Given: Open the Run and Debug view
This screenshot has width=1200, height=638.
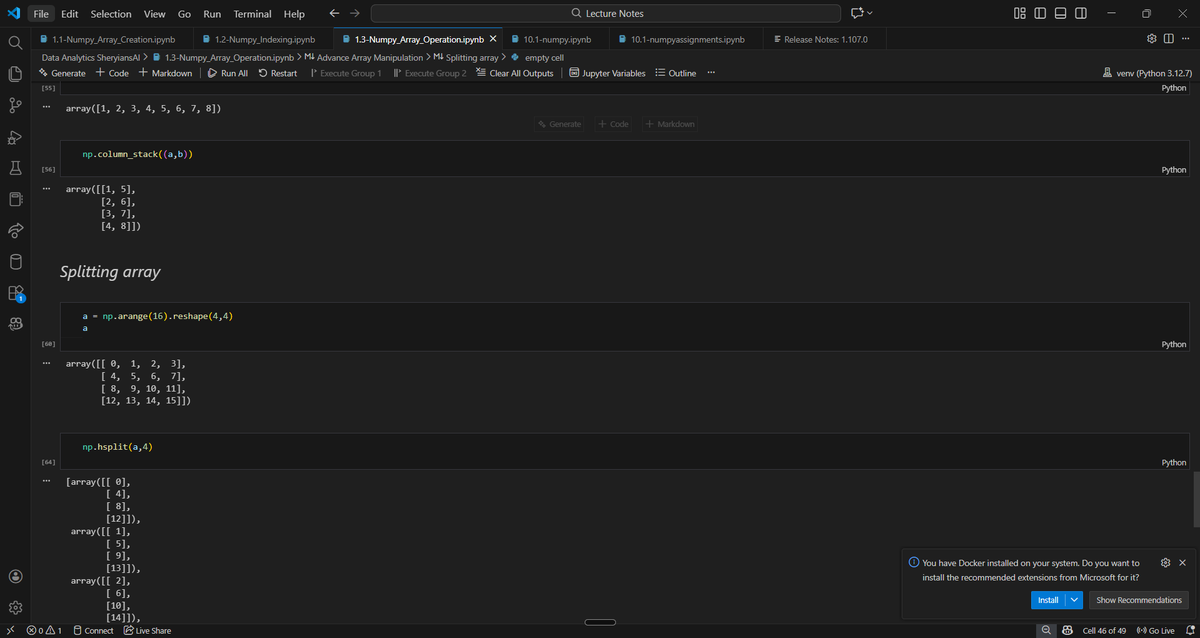Looking at the screenshot, I should 15,137.
